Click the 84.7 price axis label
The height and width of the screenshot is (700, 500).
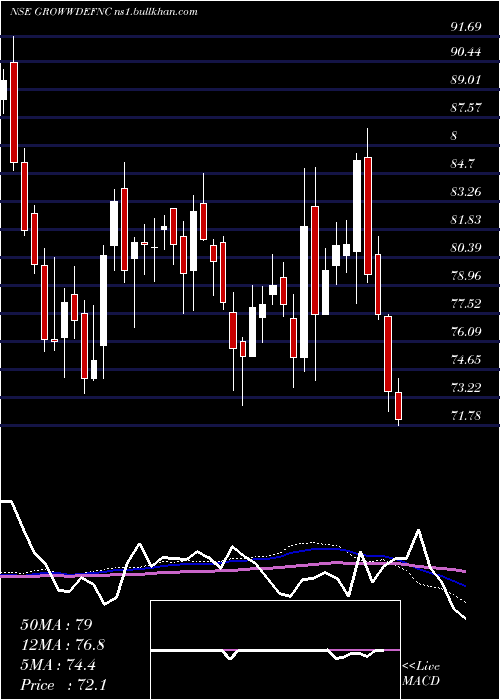click(x=462, y=164)
